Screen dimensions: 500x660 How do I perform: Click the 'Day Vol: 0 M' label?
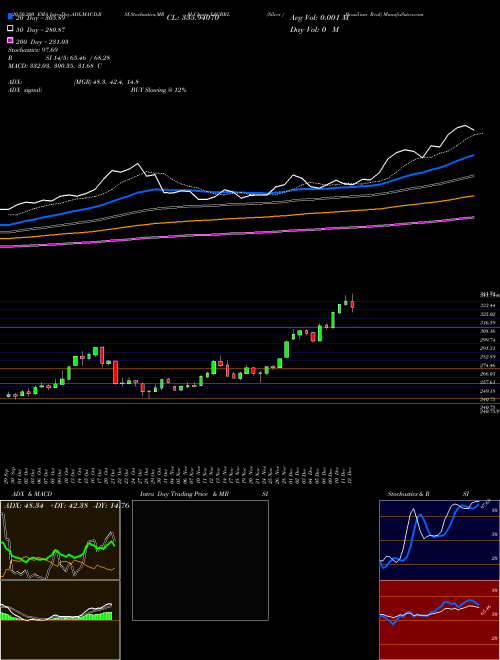click(314, 30)
